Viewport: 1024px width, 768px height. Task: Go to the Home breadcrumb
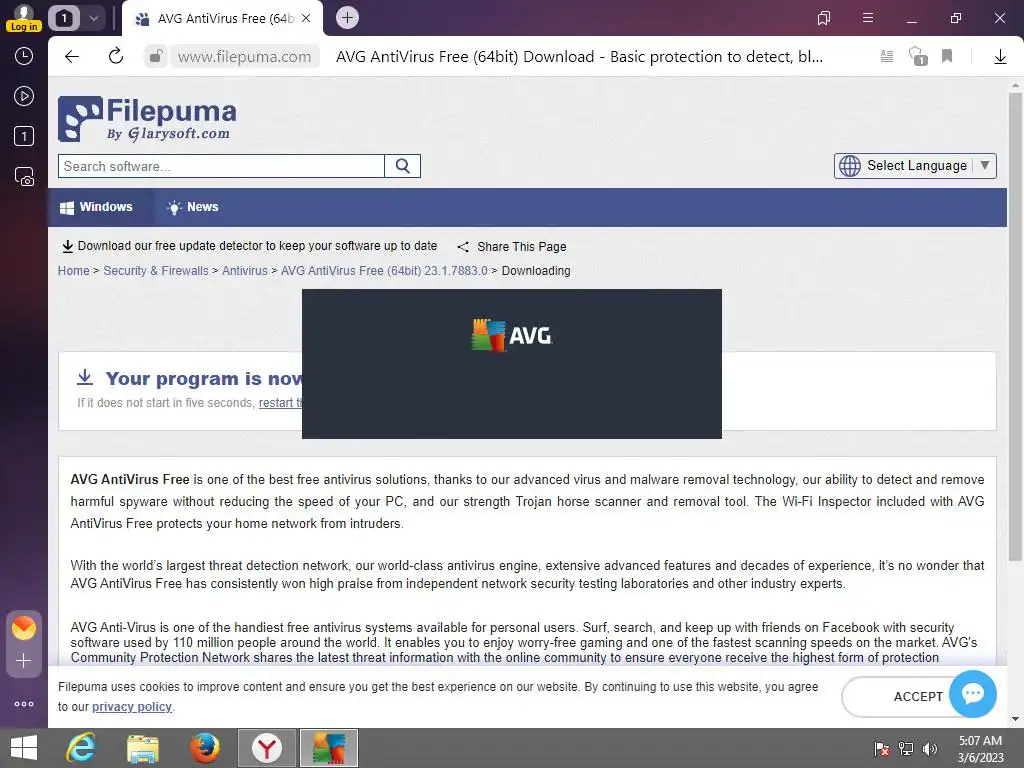click(73, 270)
